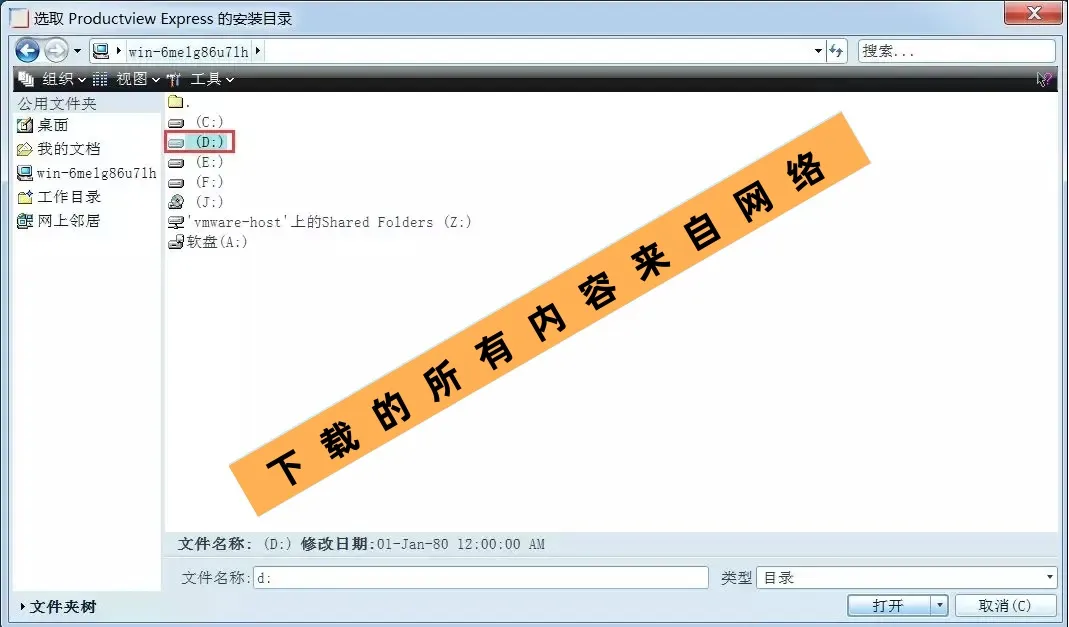The height and width of the screenshot is (627, 1069).
Task: Click the context help icon in toolbar
Action: [x=1043, y=80]
